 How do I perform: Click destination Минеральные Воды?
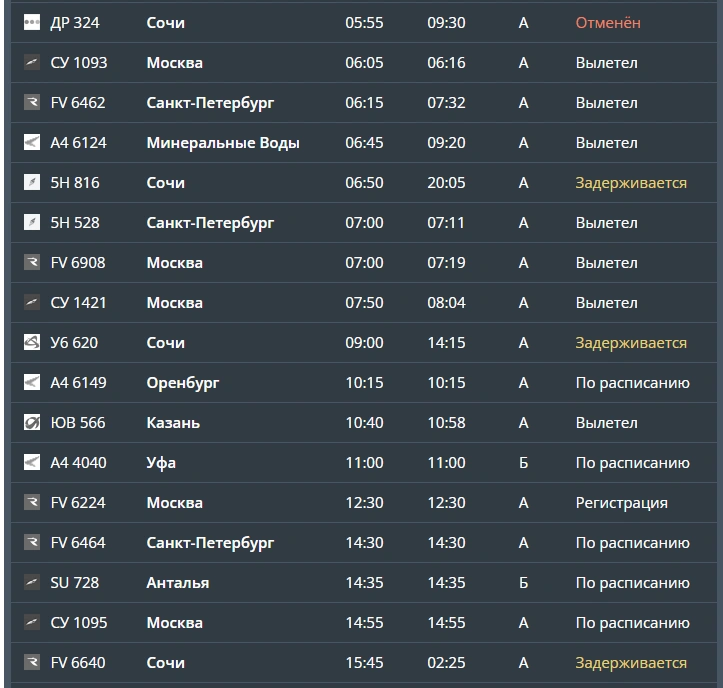point(223,143)
